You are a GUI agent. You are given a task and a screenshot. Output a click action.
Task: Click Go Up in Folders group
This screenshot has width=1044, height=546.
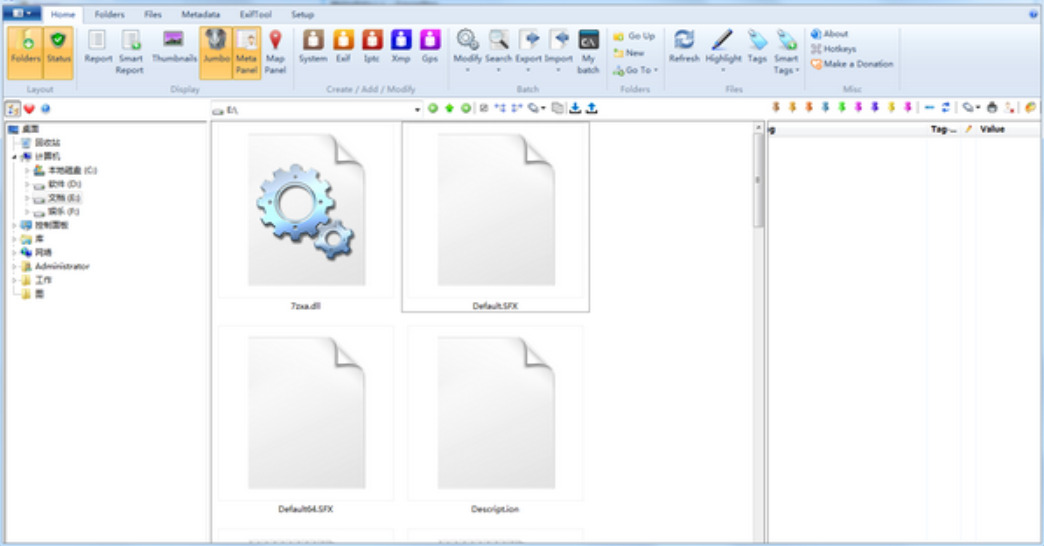point(635,36)
